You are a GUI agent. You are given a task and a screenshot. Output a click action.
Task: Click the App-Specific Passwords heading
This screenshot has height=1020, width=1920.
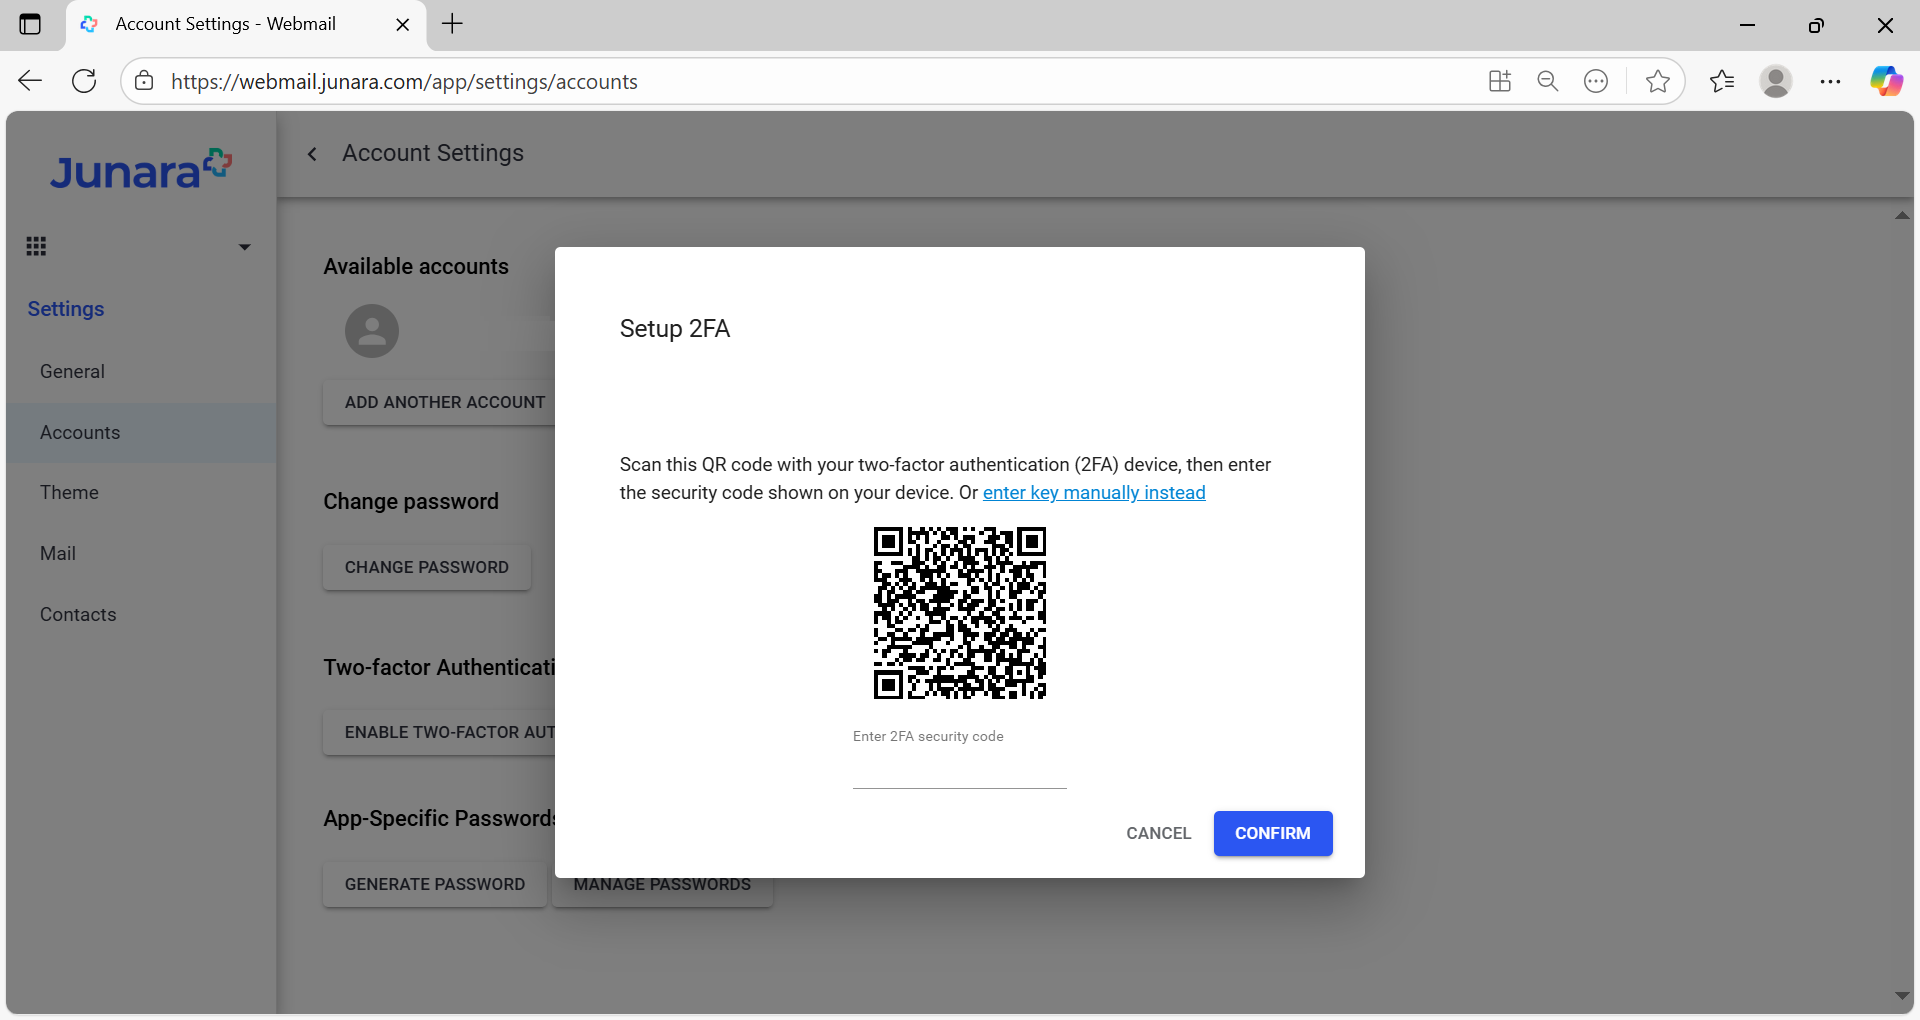coord(439,818)
